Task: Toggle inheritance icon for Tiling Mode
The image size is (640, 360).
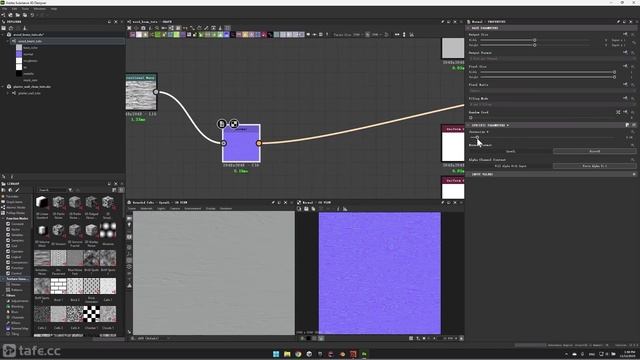Action: (x=625, y=98)
